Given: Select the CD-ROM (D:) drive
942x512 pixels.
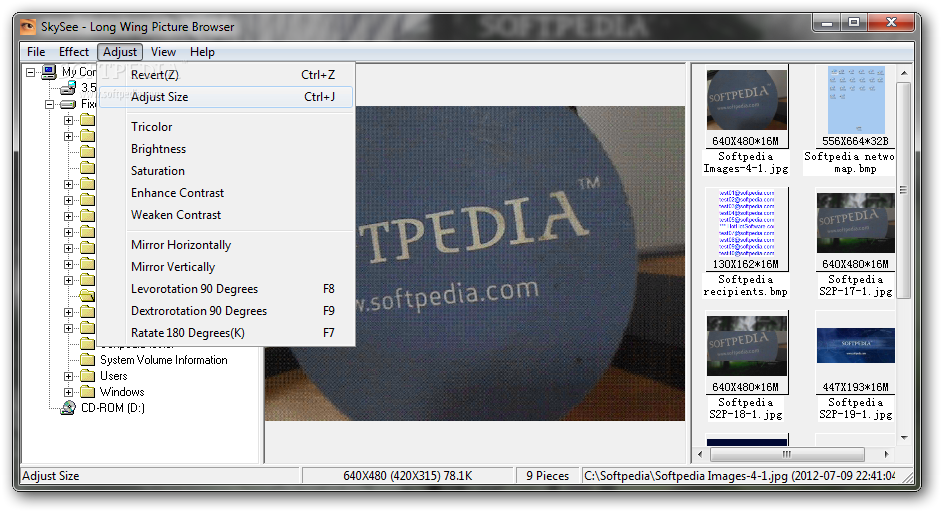Looking at the screenshot, I should pos(113,408).
